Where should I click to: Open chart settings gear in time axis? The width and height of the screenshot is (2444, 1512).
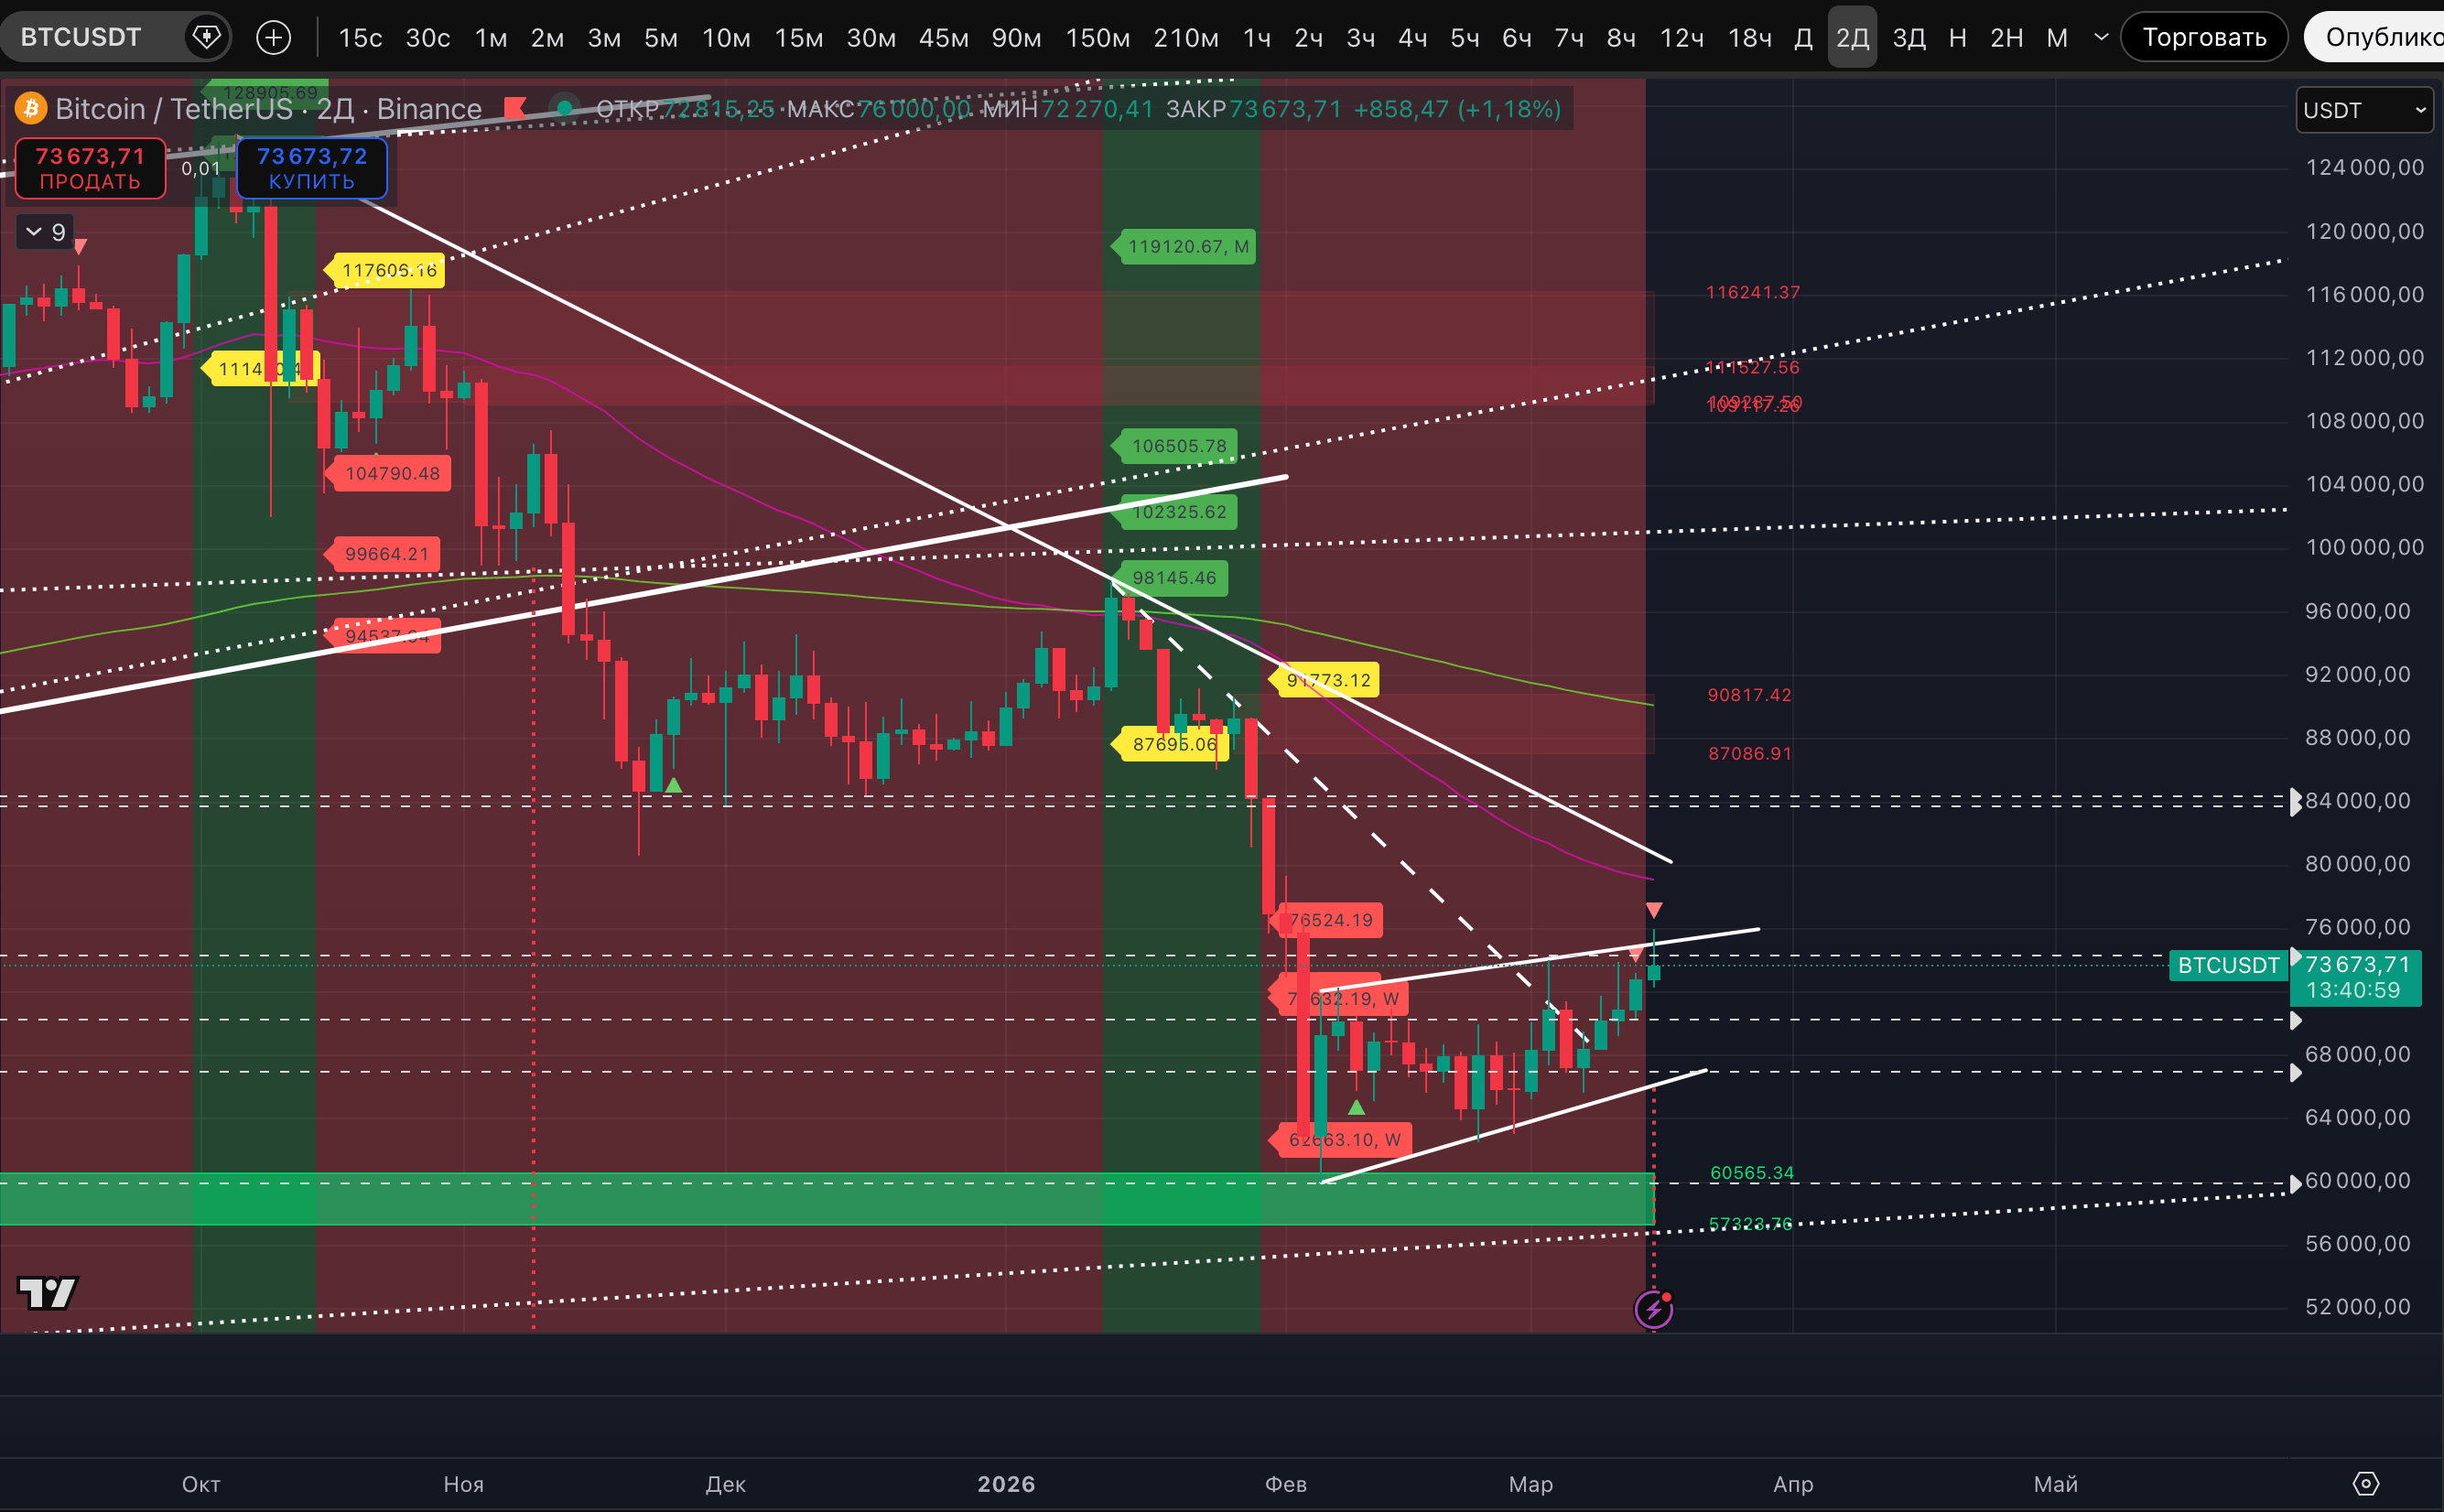(2365, 1483)
